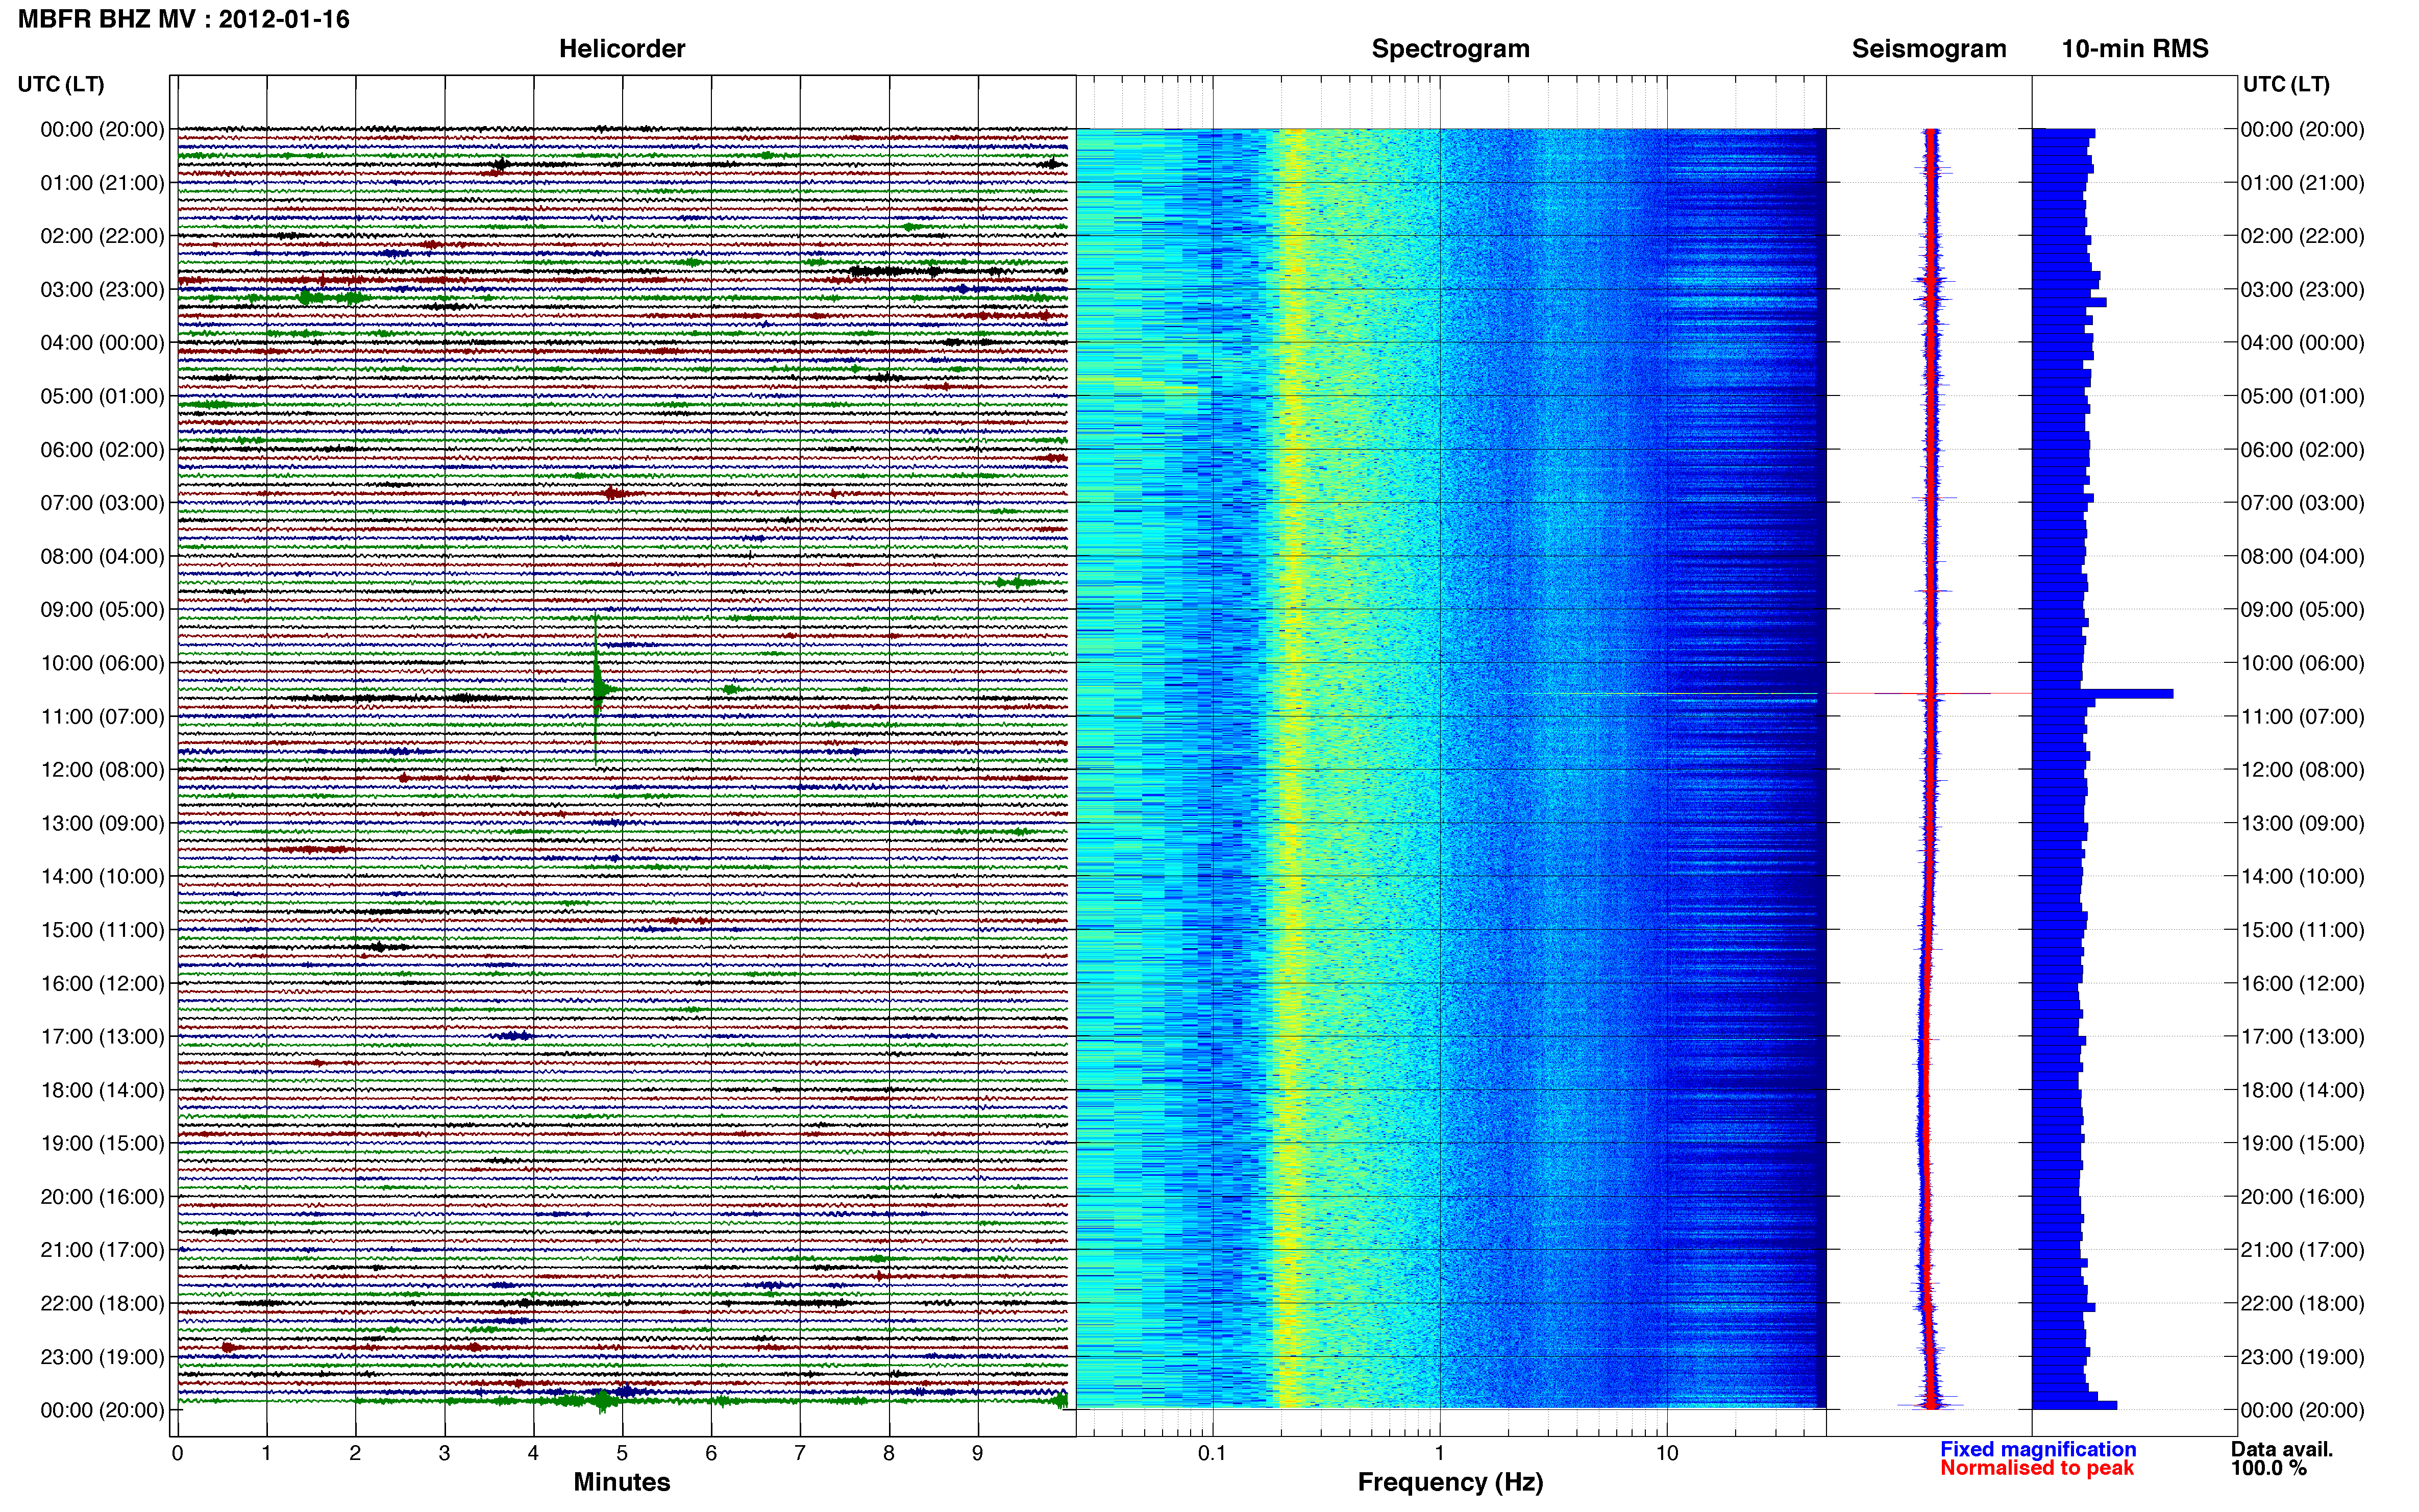The height and width of the screenshot is (1512, 2419).
Task: Click the '10-min RMS' panel heading
Action: [x=2135, y=49]
